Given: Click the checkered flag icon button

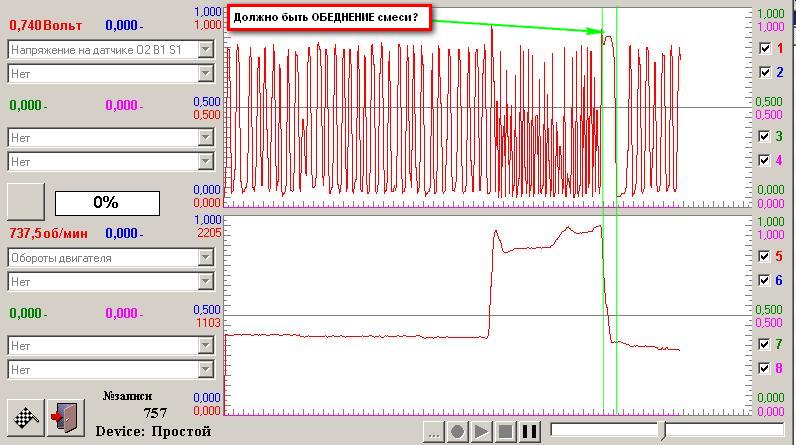Looking at the screenshot, I should [26, 418].
